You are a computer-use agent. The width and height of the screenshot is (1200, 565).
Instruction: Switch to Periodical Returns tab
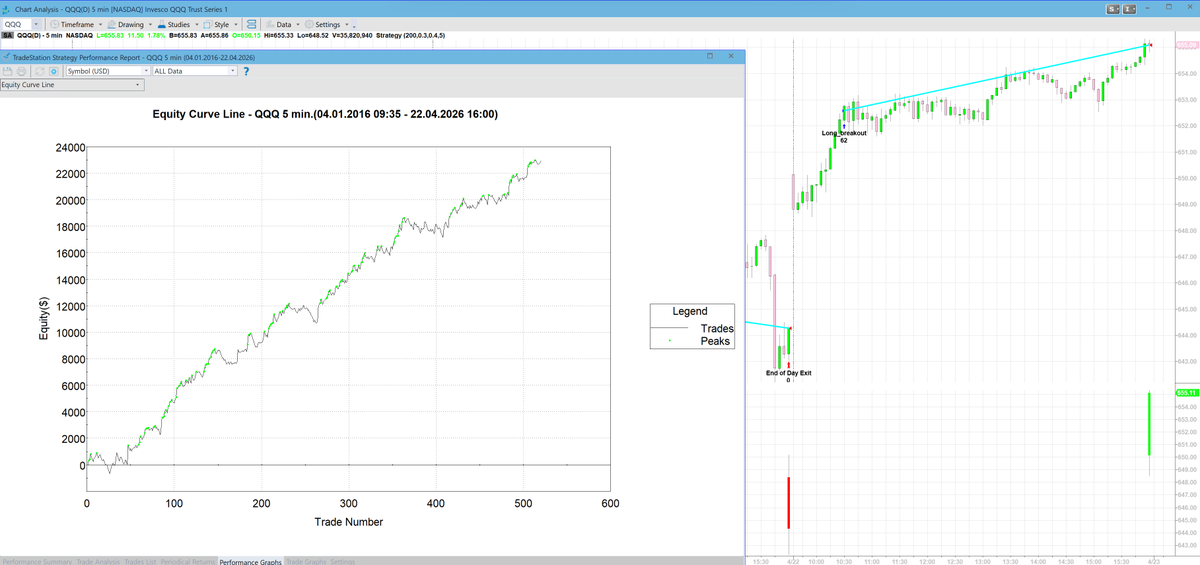point(188,561)
